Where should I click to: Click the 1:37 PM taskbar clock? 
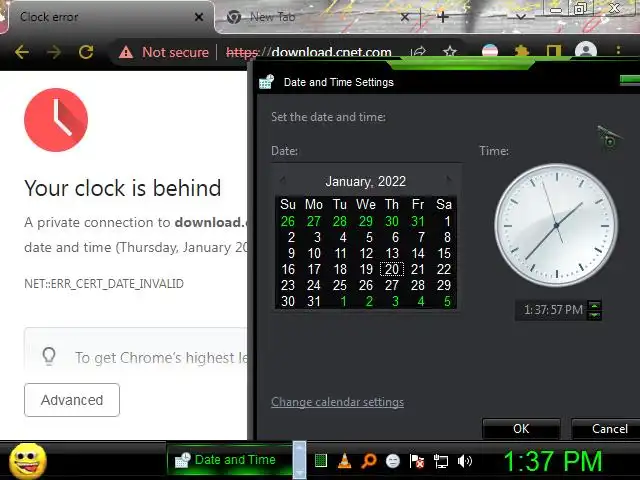553,461
